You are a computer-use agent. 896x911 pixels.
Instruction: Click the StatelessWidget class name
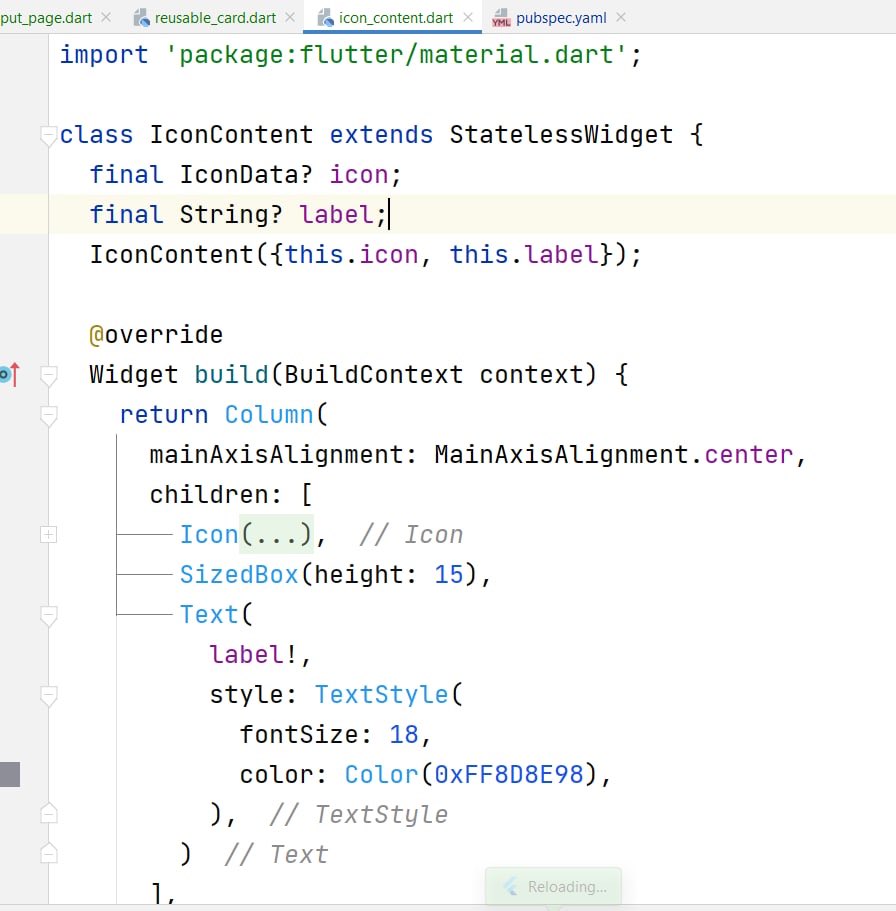561,135
